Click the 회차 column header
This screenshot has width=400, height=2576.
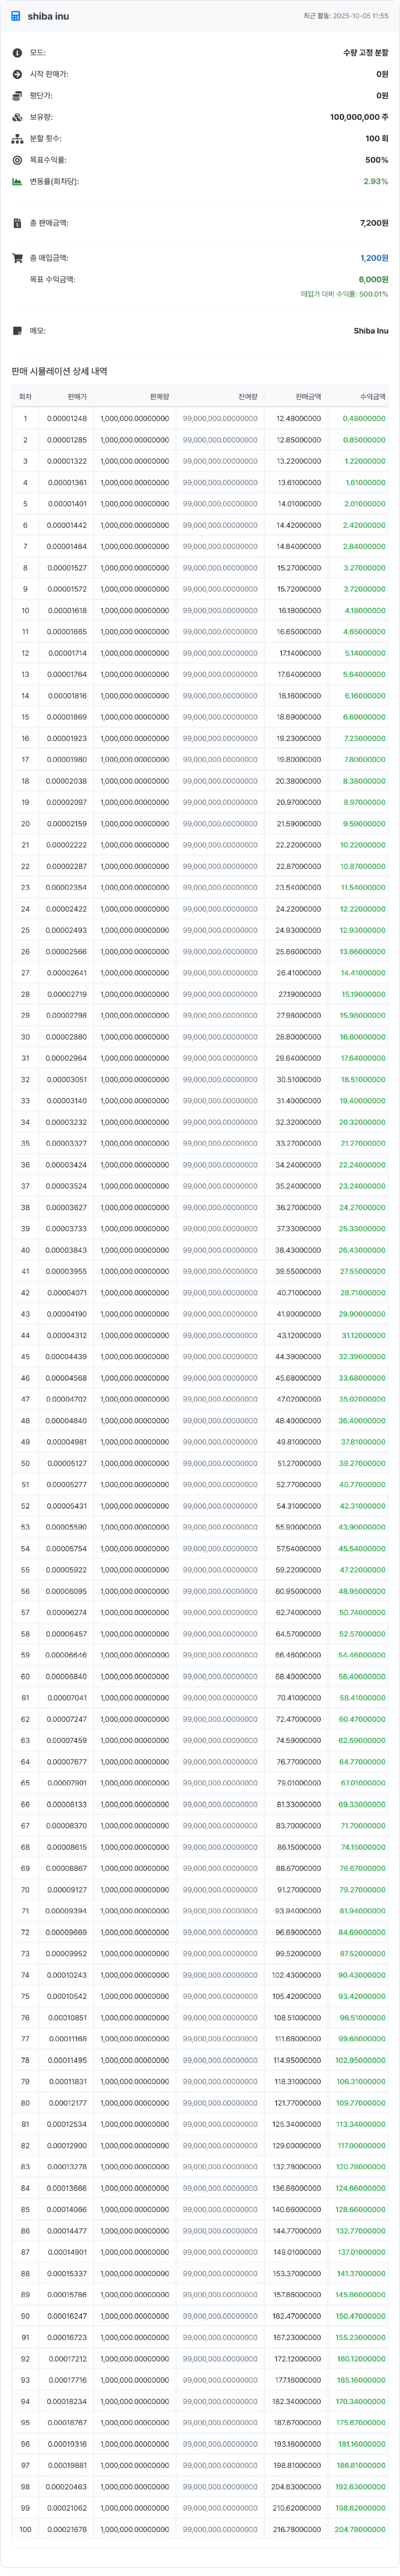pyautogui.click(x=25, y=397)
